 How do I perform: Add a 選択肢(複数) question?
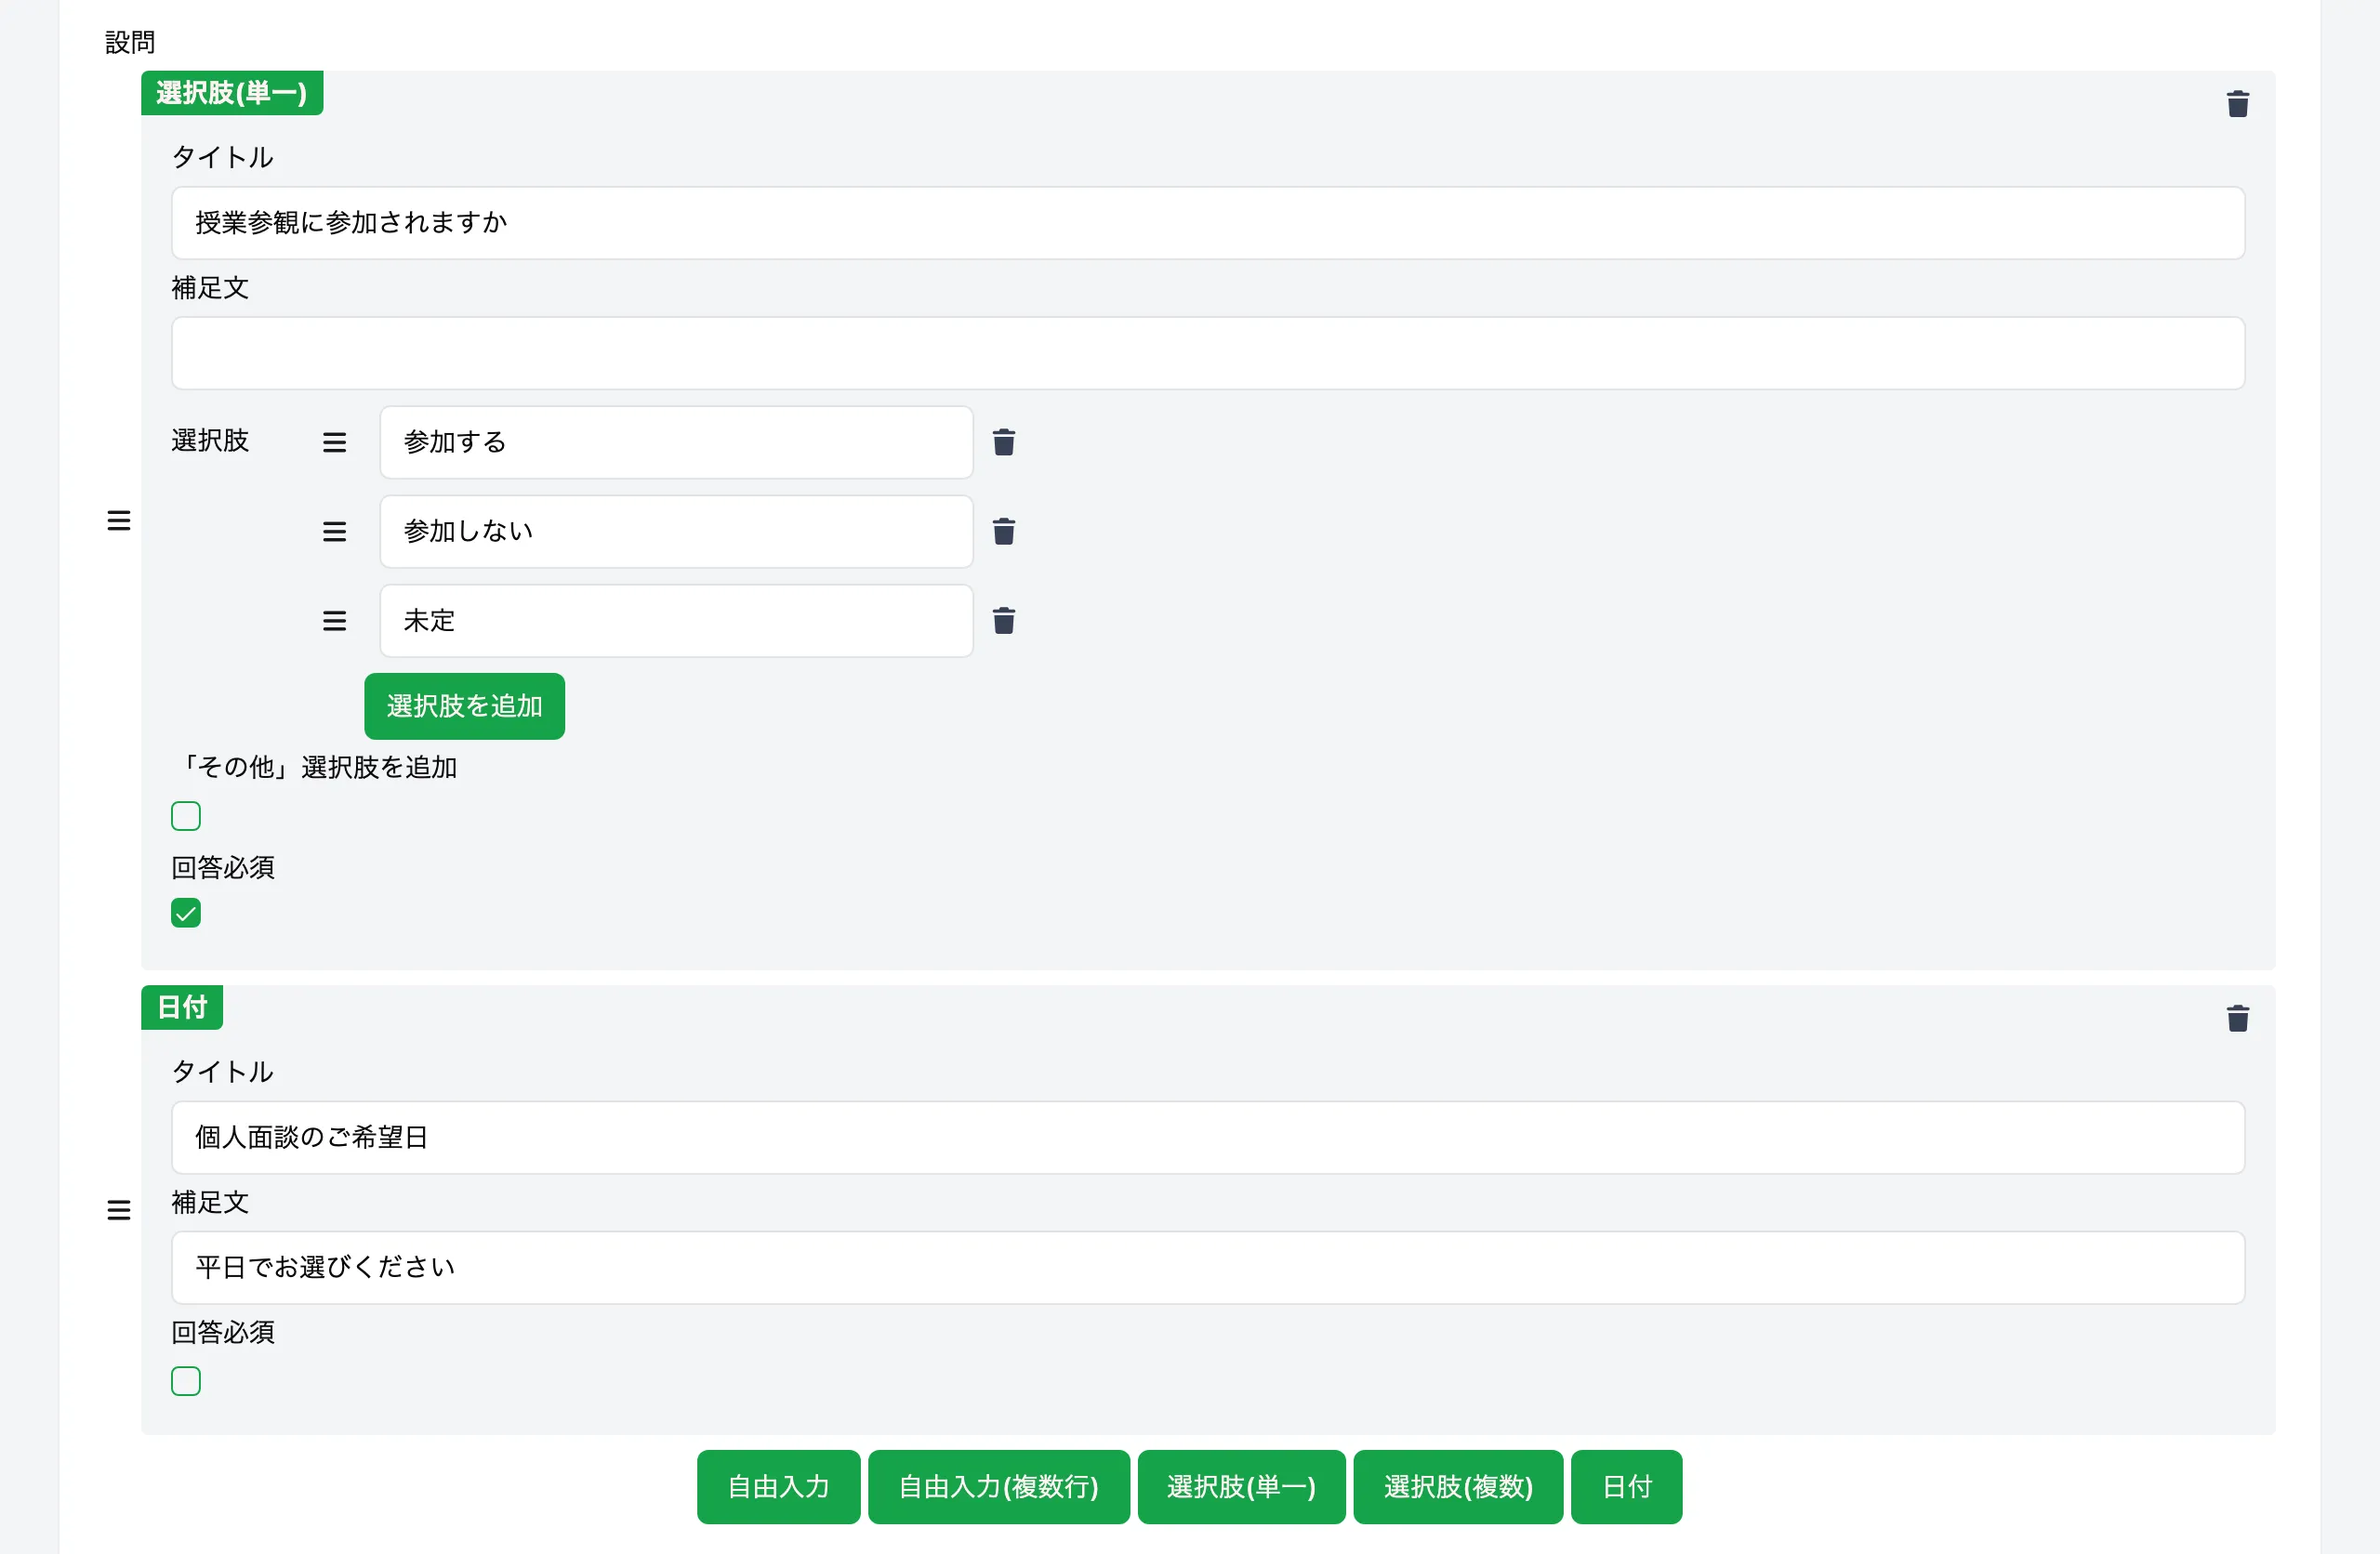coord(1458,1487)
